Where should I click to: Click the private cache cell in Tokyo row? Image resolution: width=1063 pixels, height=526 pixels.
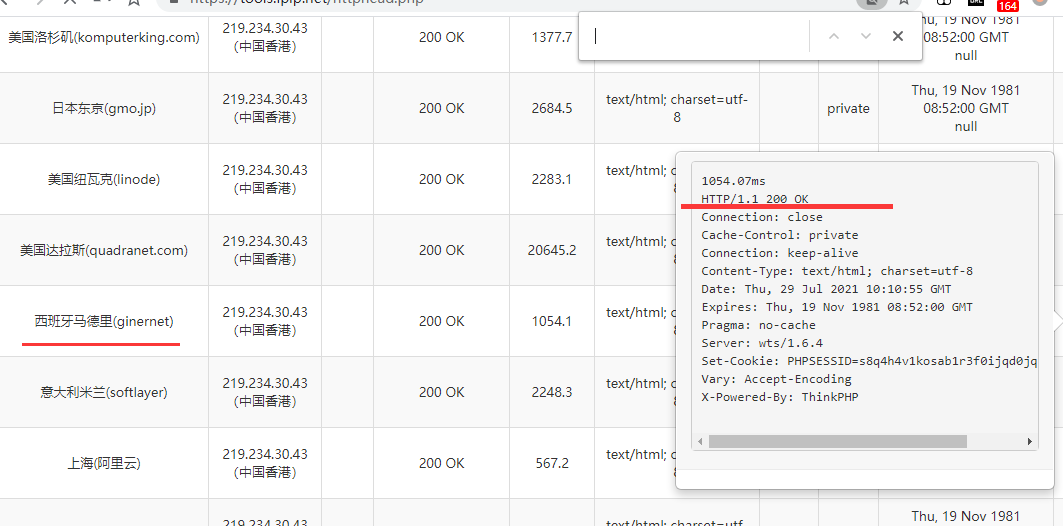pyautogui.click(x=848, y=109)
